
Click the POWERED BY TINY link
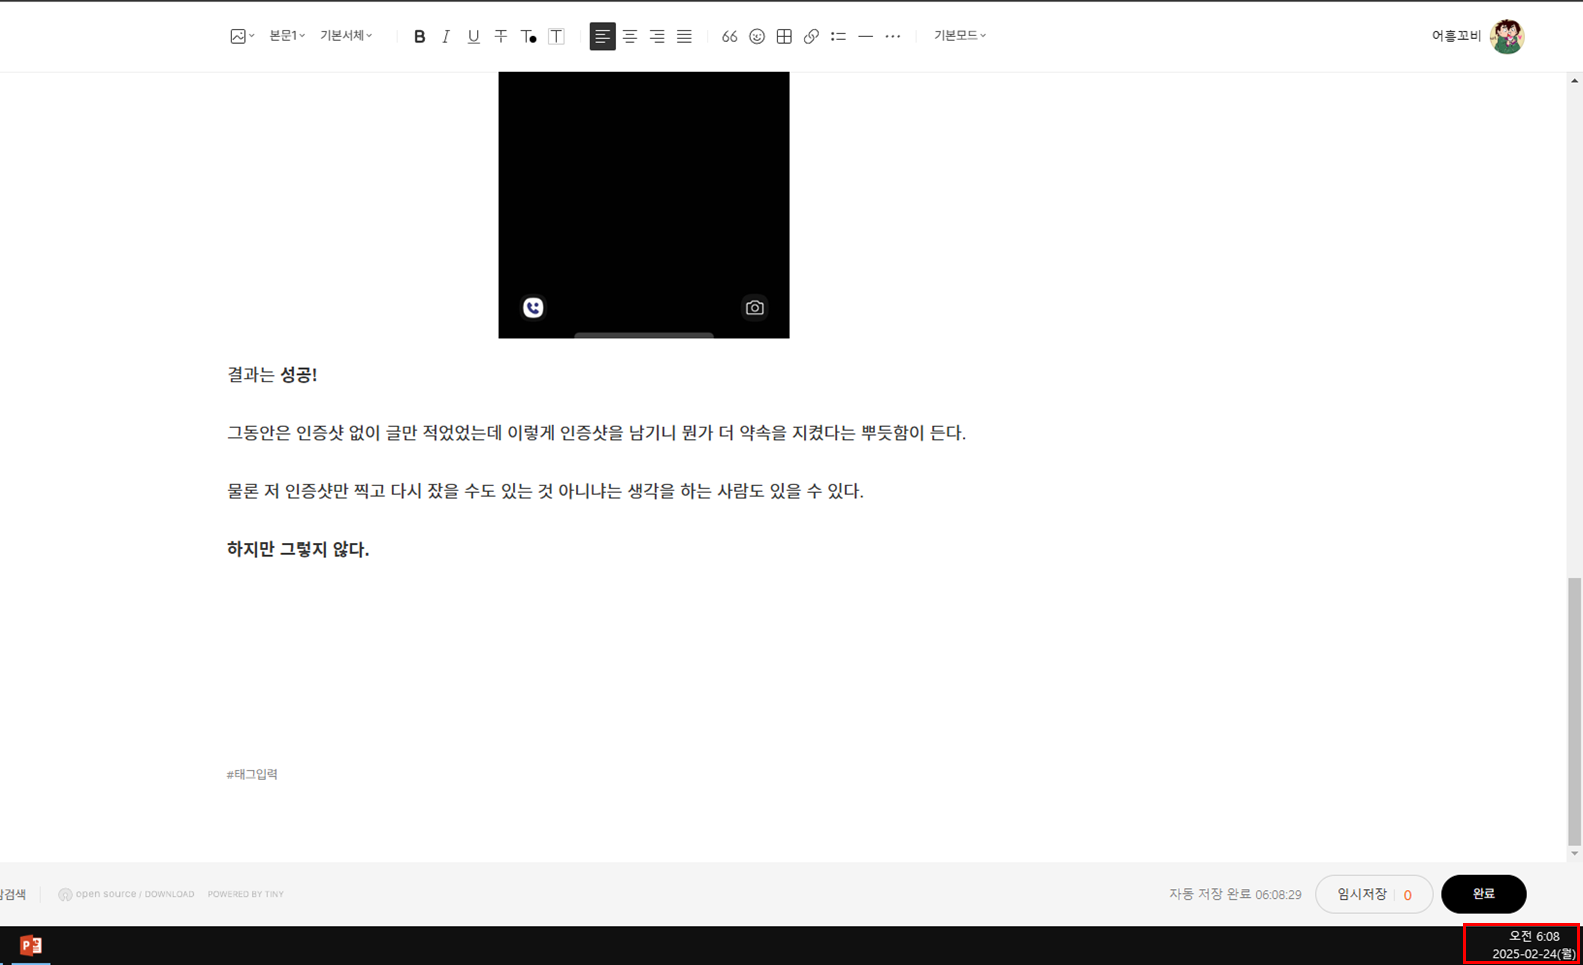tap(246, 894)
